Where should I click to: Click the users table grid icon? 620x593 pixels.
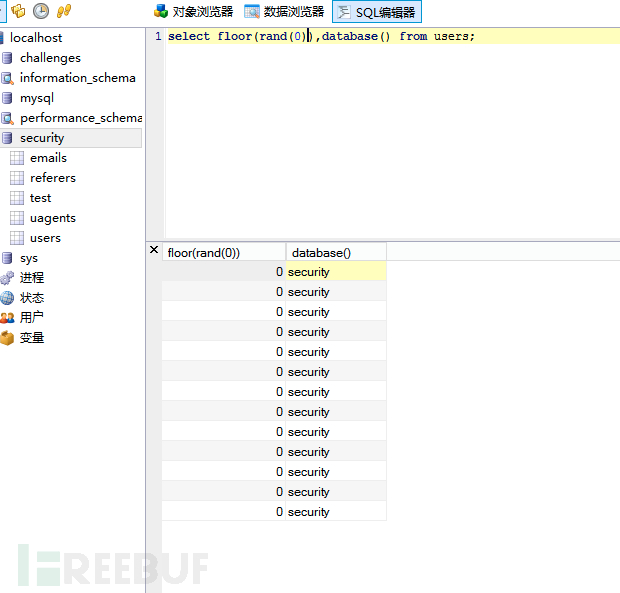[17, 238]
